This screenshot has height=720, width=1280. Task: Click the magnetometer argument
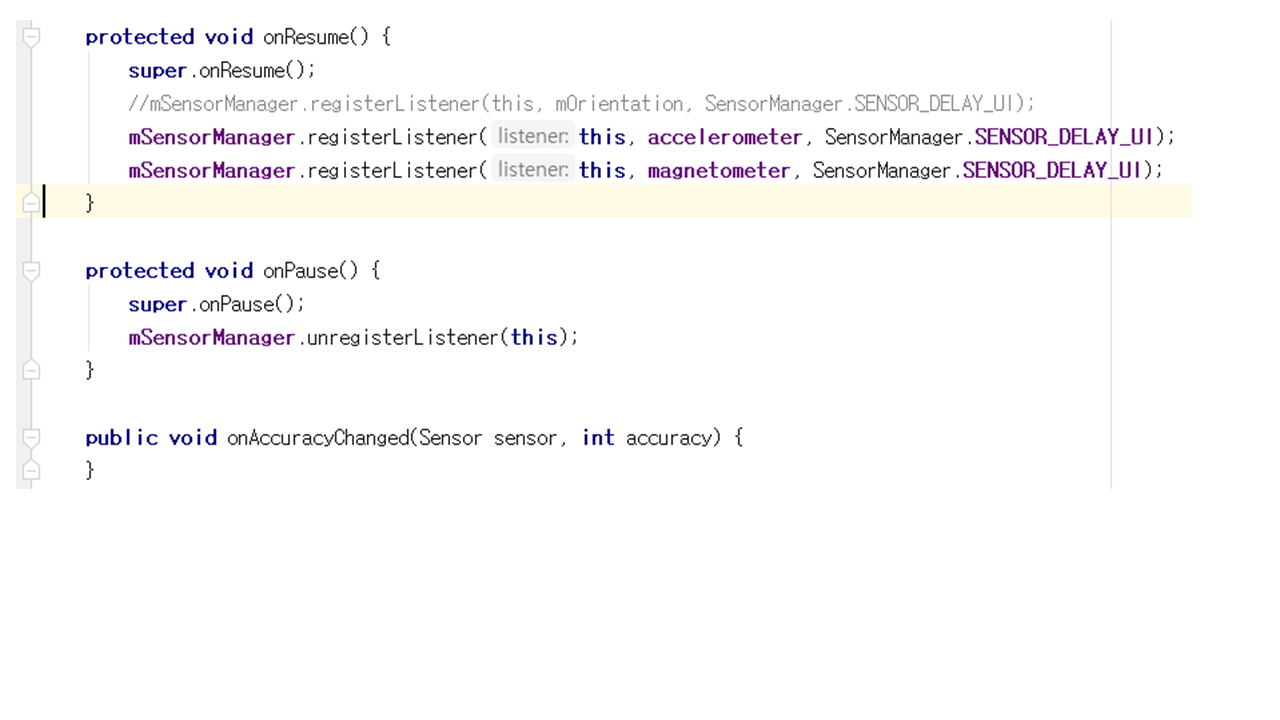718,171
